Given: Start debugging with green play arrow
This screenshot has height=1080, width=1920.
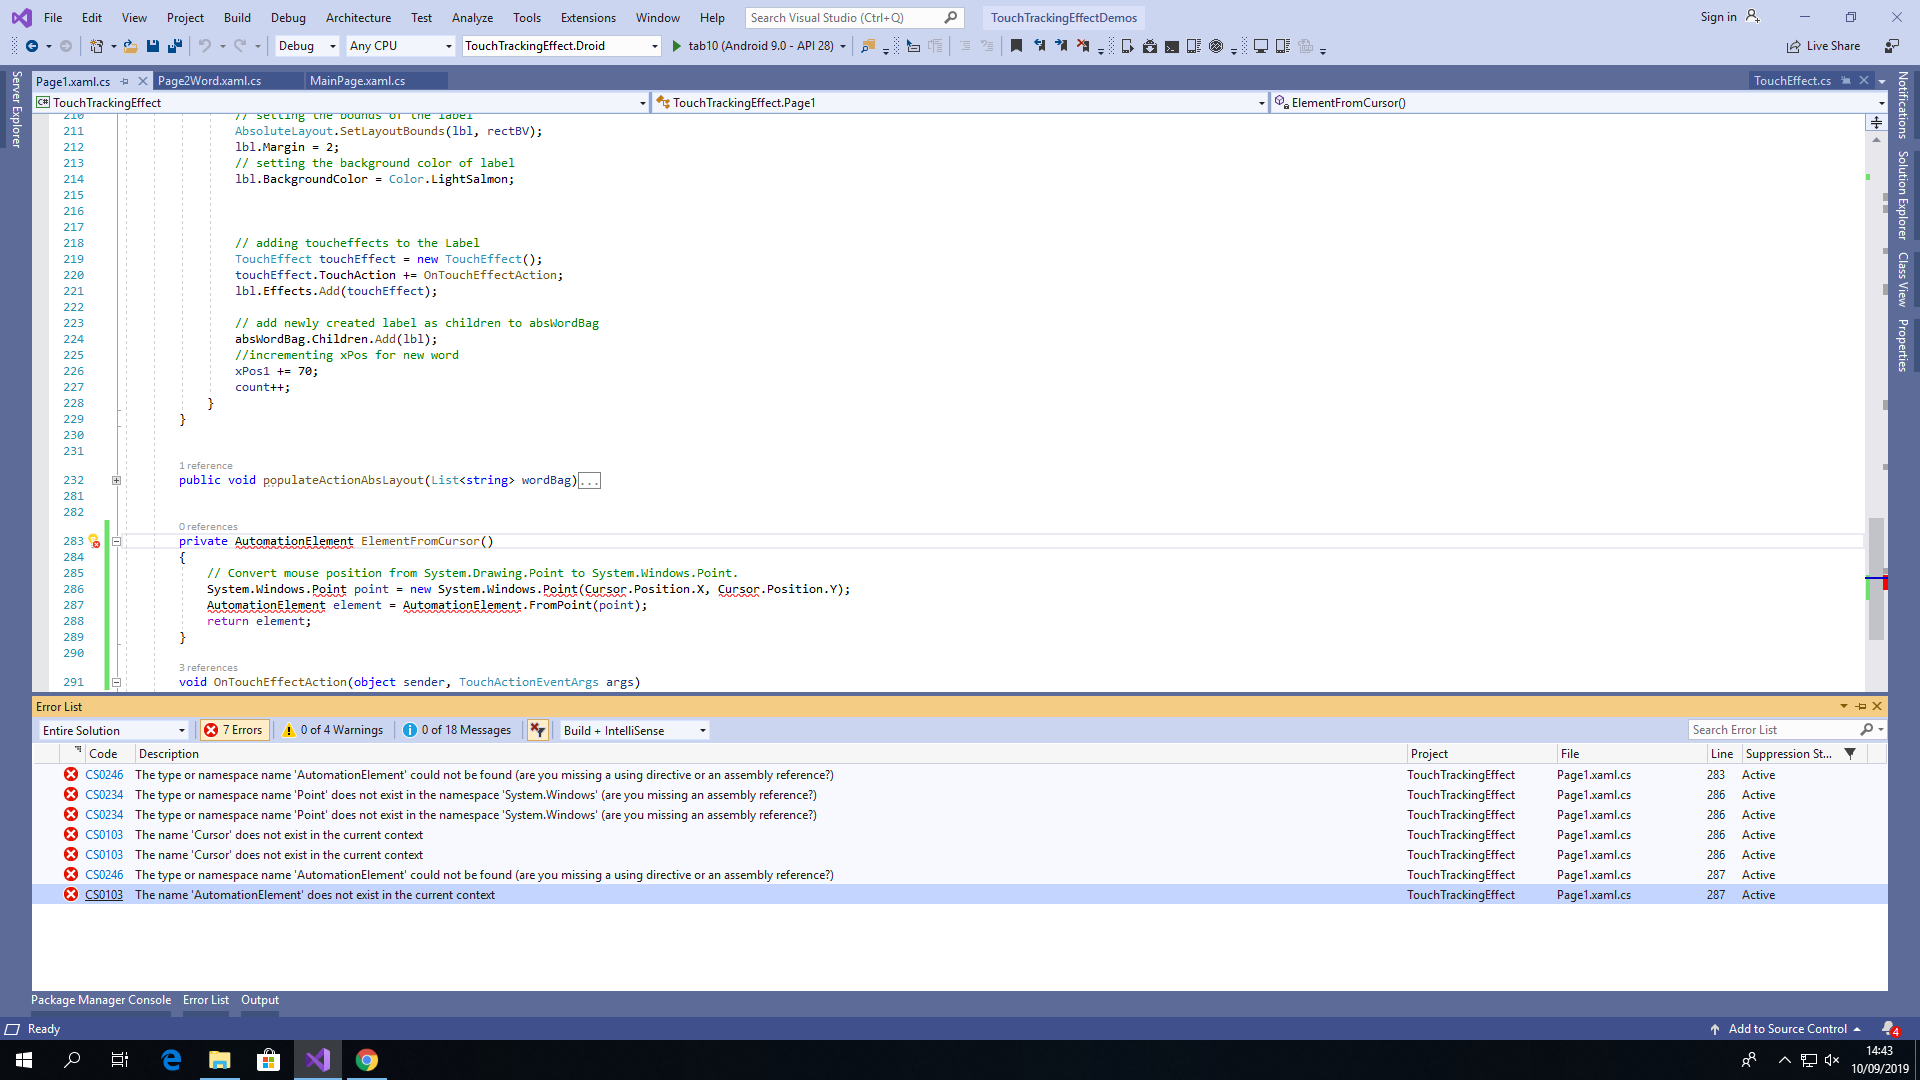Looking at the screenshot, I should (677, 46).
